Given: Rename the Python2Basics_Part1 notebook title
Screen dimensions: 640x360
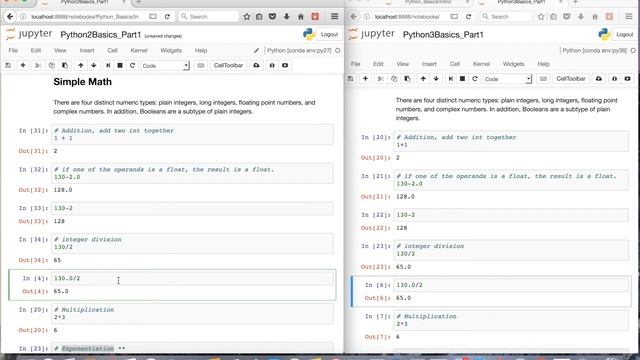Looking at the screenshot, I should pyautogui.click(x=101, y=35).
